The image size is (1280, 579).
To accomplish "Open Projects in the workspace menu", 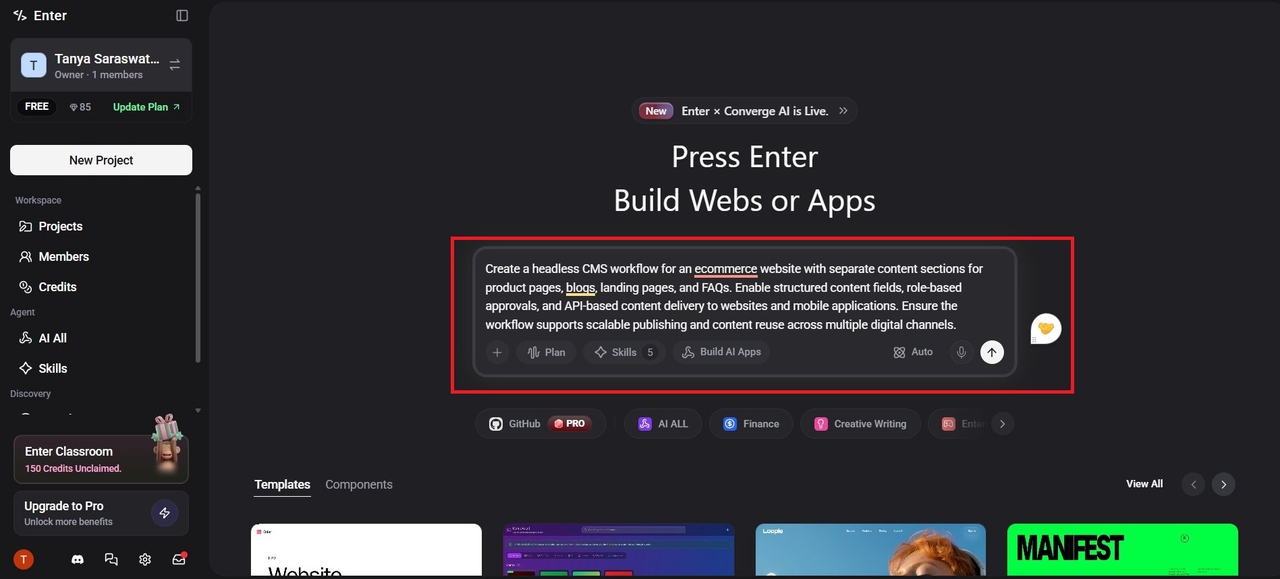I will click(61, 226).
